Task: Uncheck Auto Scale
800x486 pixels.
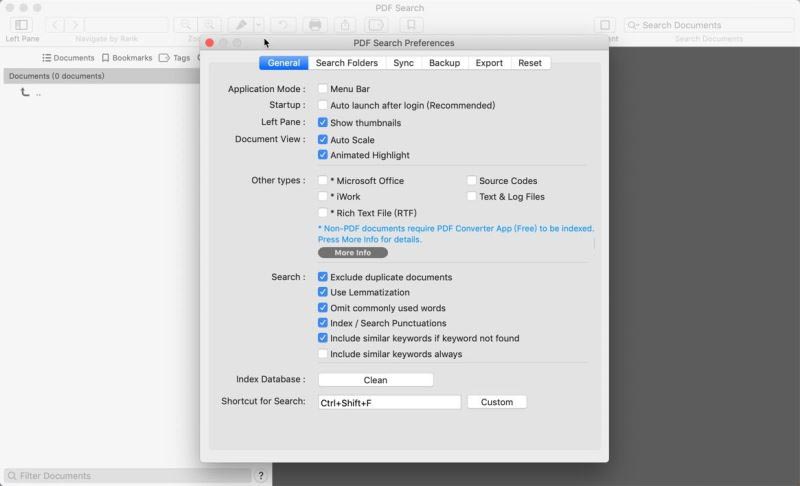Action: click(322, 139)
